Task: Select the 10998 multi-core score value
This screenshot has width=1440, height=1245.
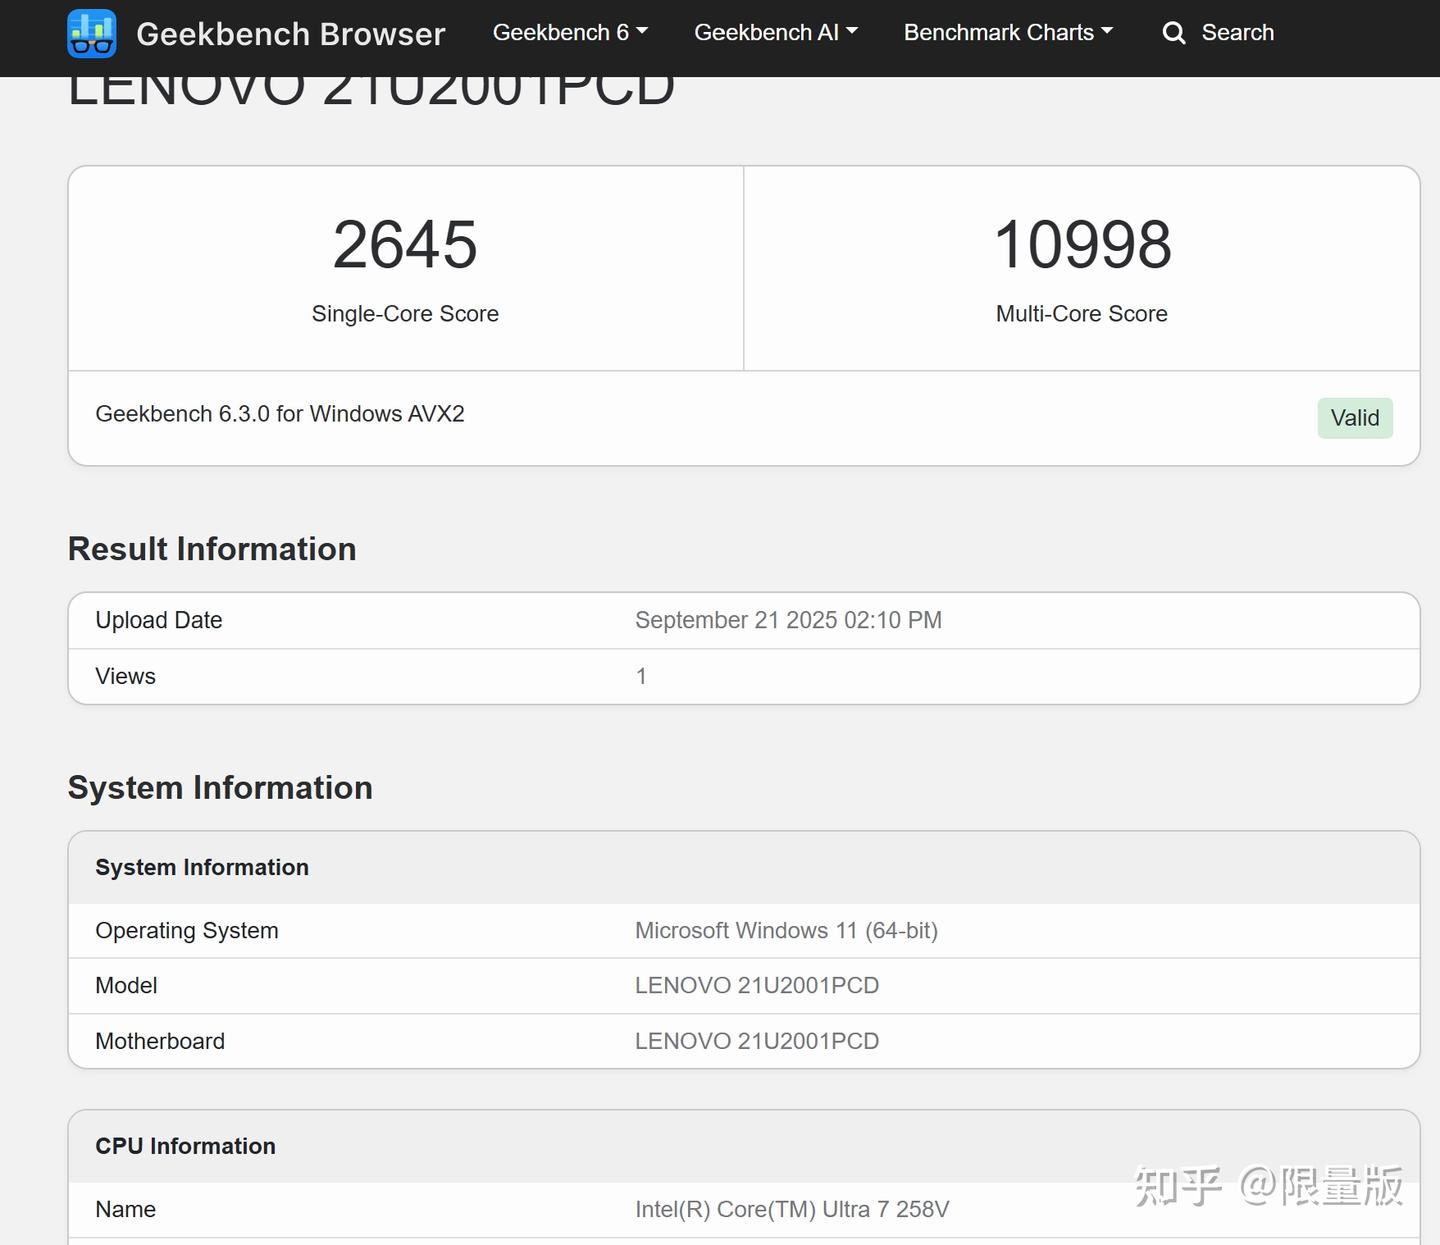Action: pos(1082,245)
